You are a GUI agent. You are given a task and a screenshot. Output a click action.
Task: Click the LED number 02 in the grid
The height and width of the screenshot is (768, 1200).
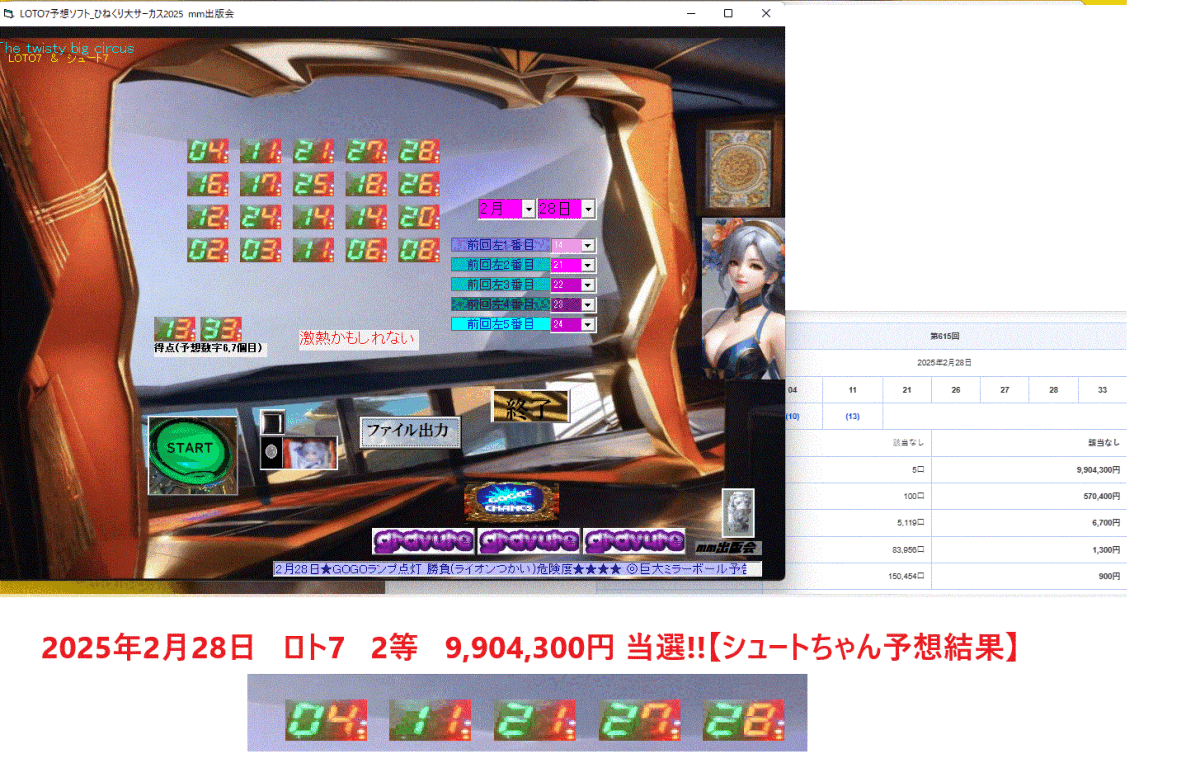[x=208, y=250]
